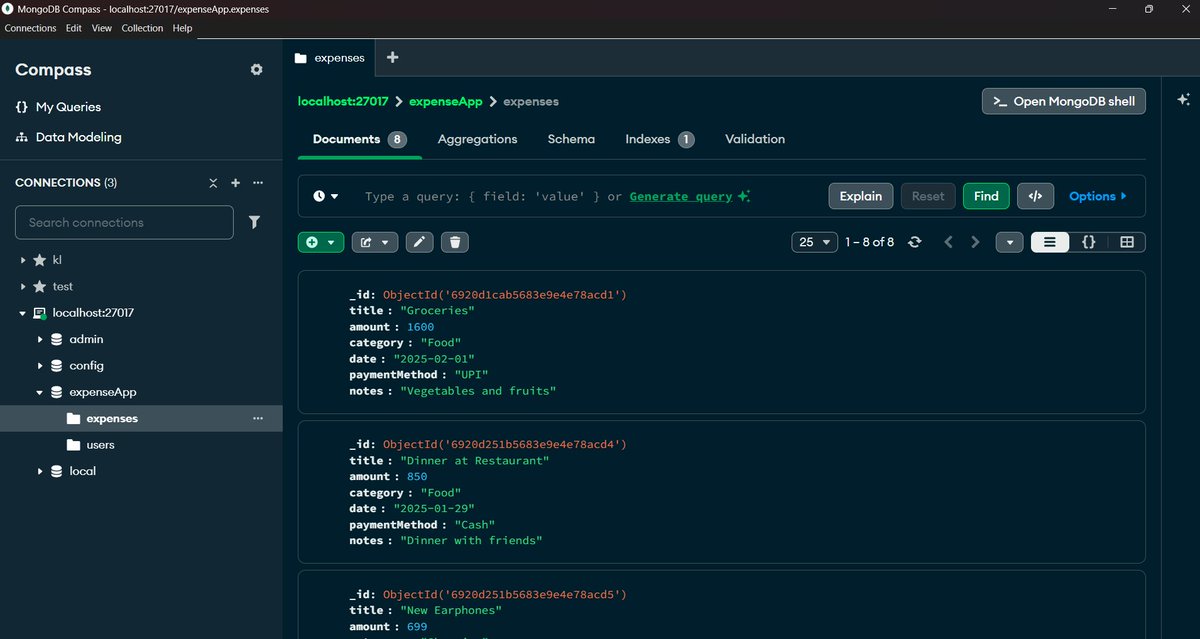Open AI assistant sparkle icon
1200x639 pixels.
tap(1183, 100)
